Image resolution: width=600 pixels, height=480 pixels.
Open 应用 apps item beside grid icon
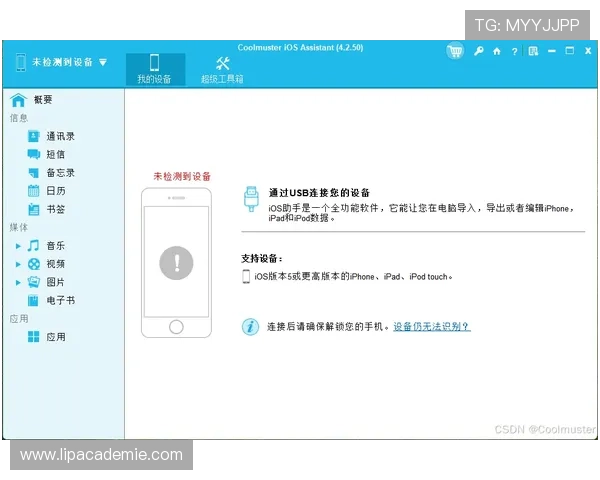(56, 337)
